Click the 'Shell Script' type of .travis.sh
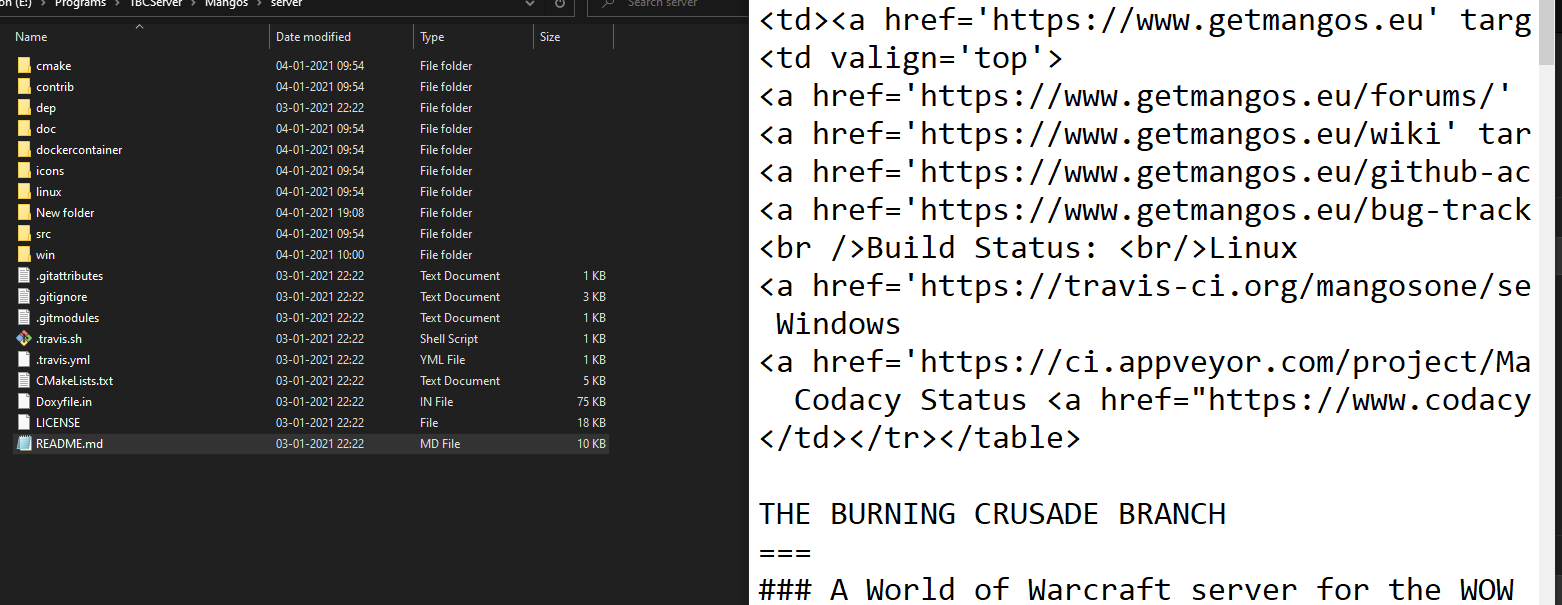The image size is (1562, 605). tap(449, 339)
